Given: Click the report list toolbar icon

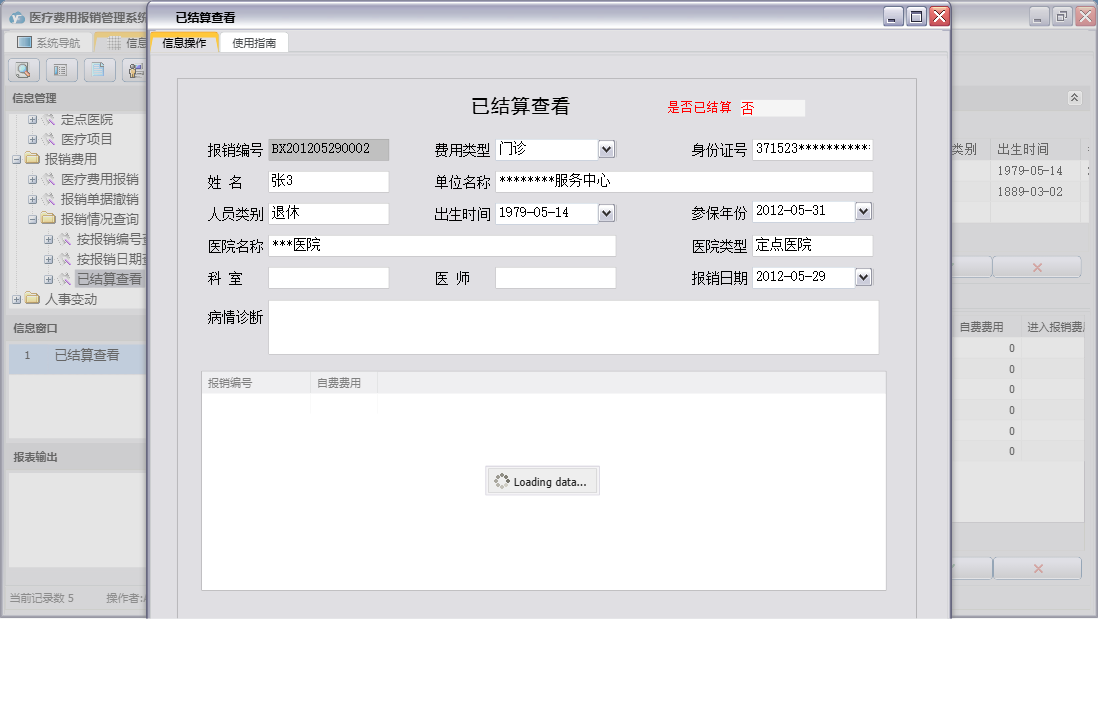Looking at the screenshot, I should (62, 70).
